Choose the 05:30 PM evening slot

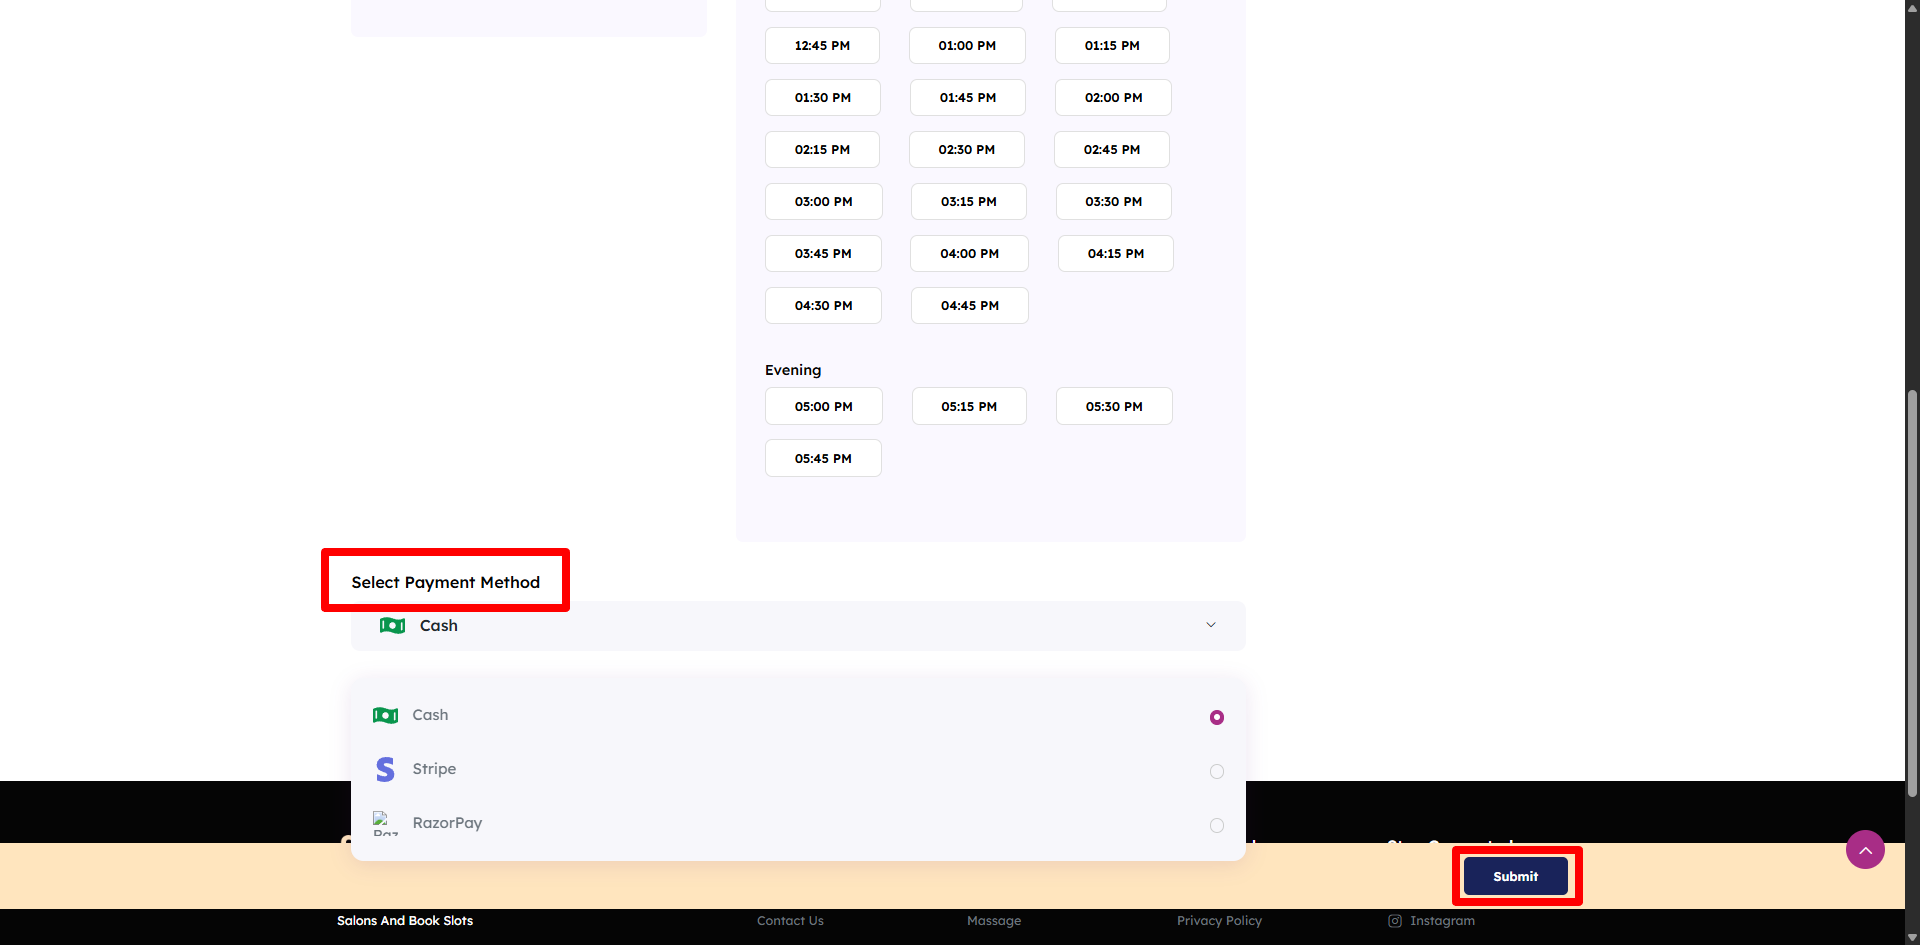(1113, 407)
